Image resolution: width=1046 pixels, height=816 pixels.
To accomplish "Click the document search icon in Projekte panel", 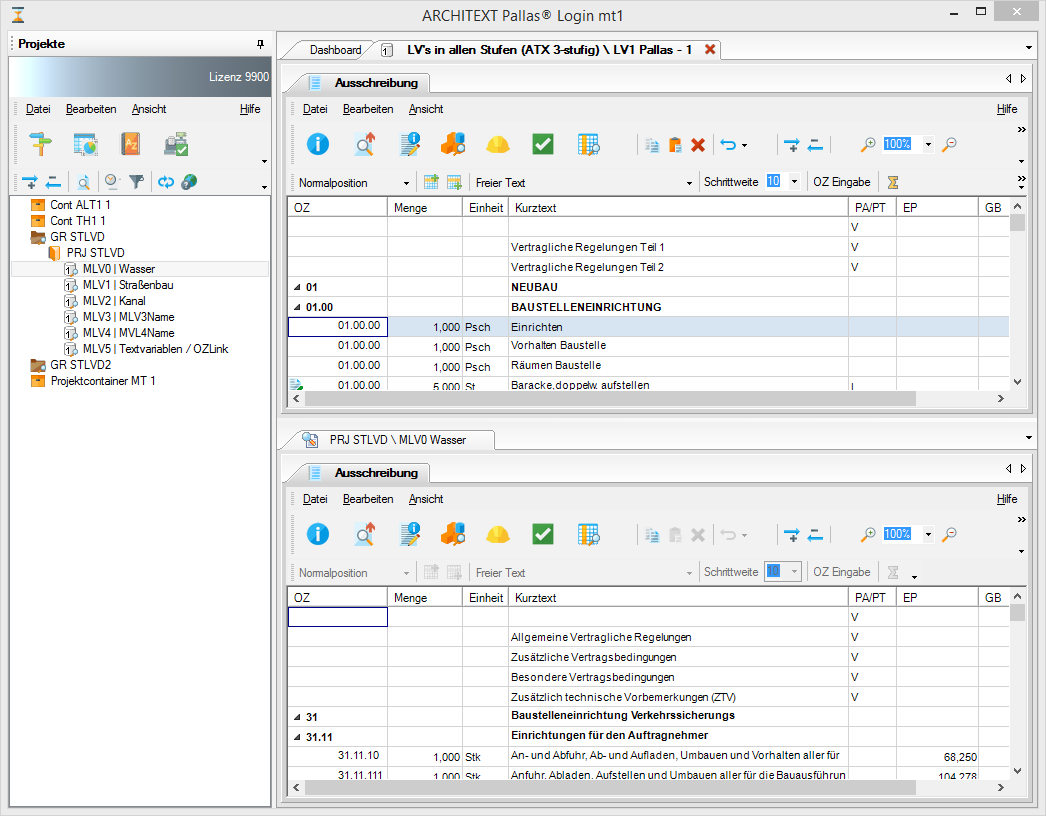I will click(83, 182).
